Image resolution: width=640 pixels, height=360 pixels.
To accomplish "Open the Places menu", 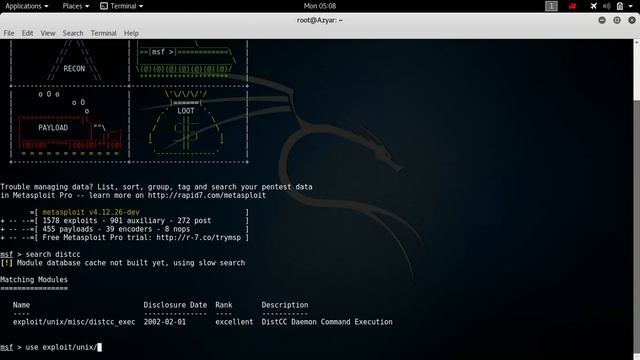I will tap(76, 6).
